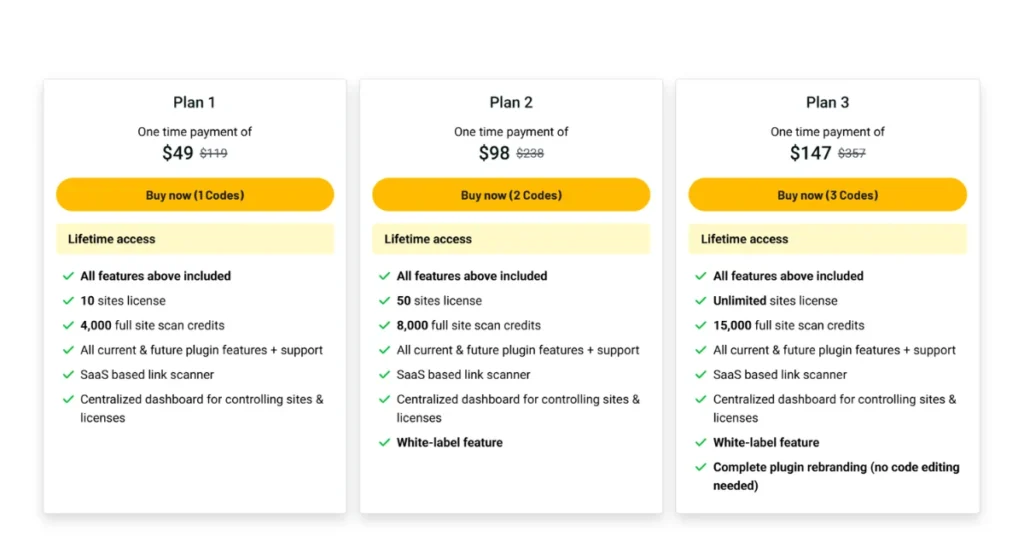Click the $49 price in Plan 1
This screenshot has height=536, width=1024.
click(x=178, y=153)
